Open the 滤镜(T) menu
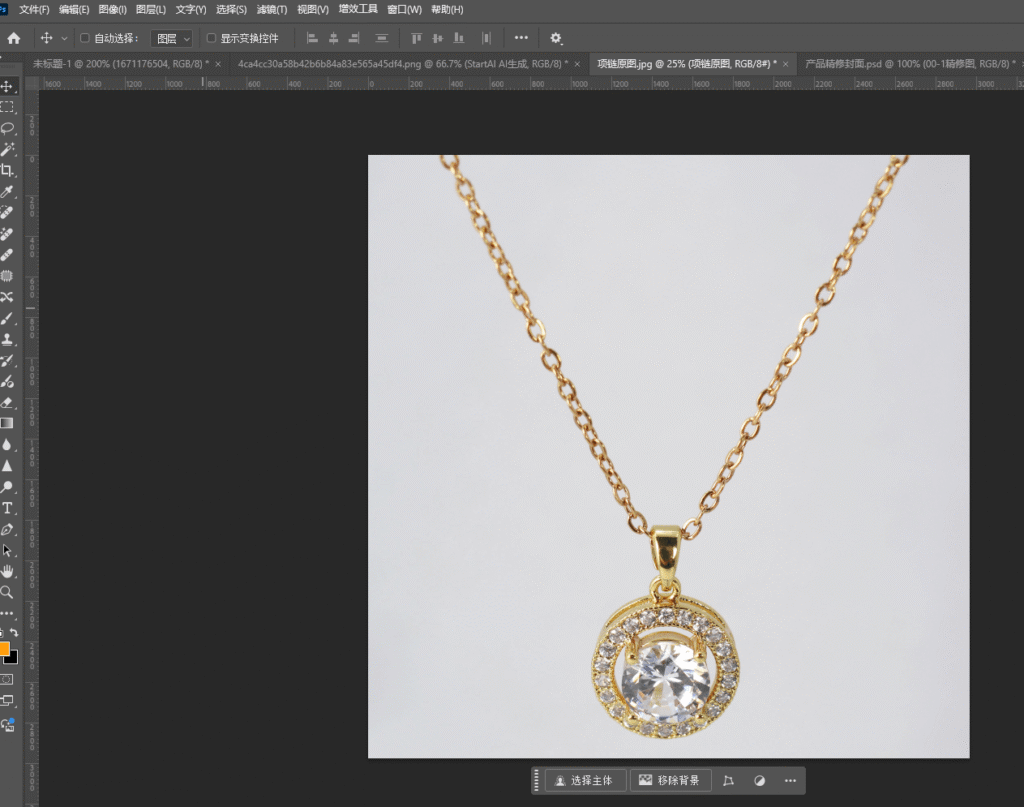The width and height of the screenshot is (1024, 807). point(271,9)
